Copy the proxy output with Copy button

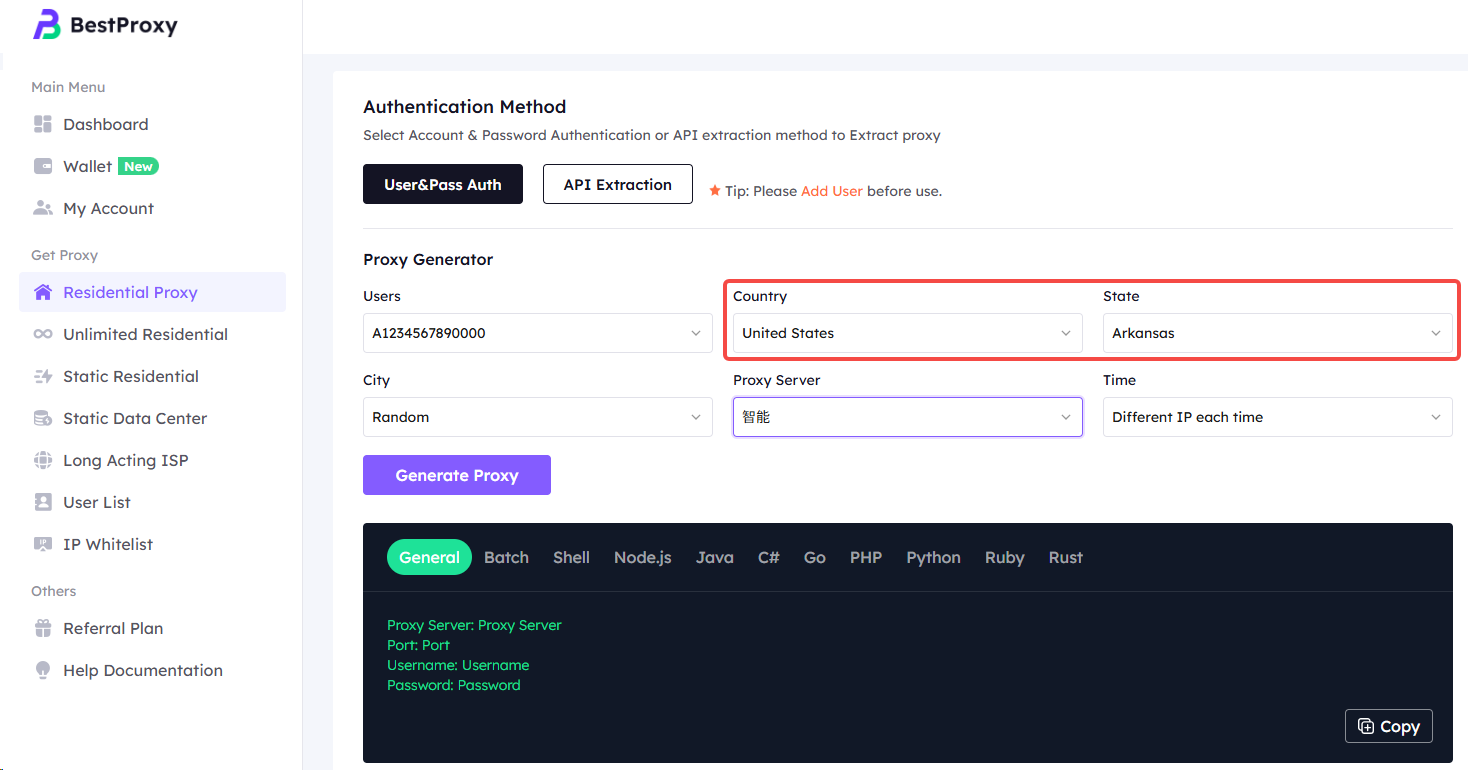[1388, 727]
